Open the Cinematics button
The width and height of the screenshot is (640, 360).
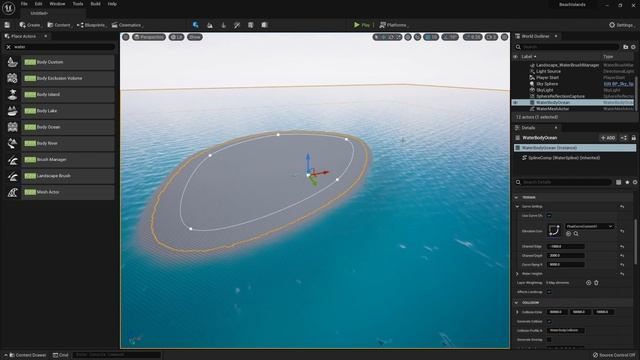(127, 25)
